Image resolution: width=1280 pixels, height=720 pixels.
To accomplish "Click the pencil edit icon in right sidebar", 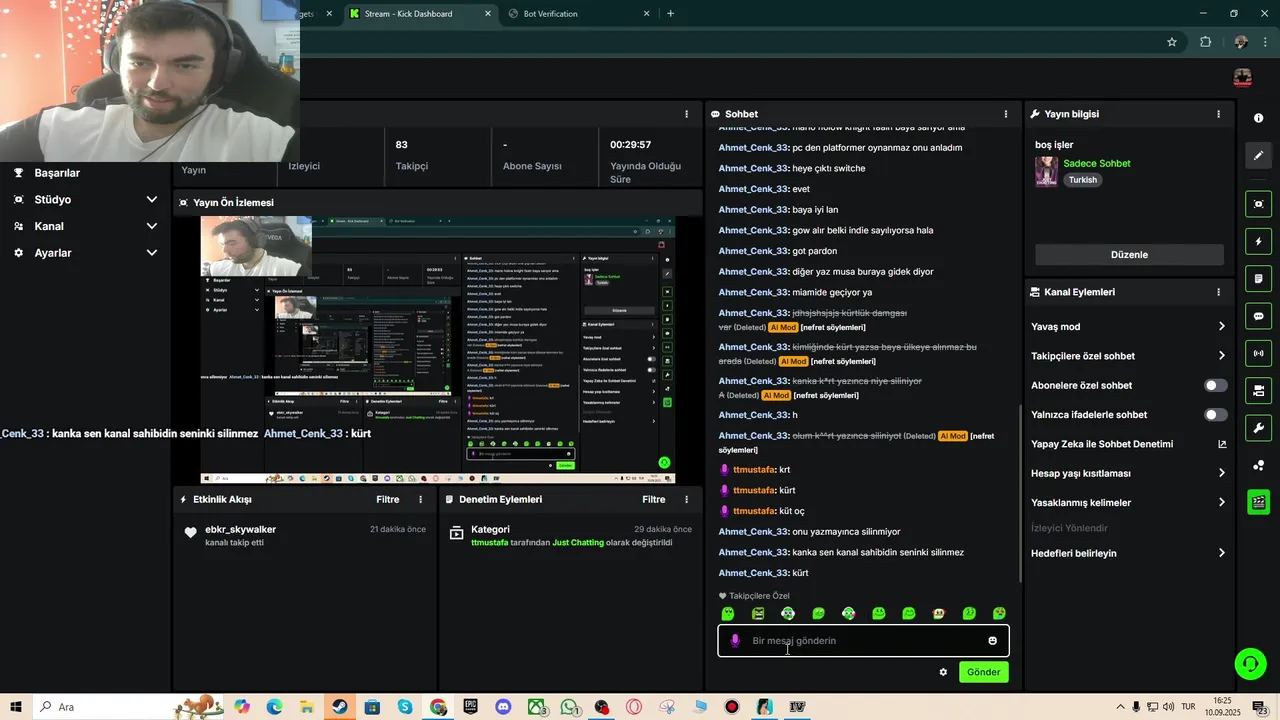I will click(x=1258, y=155).
